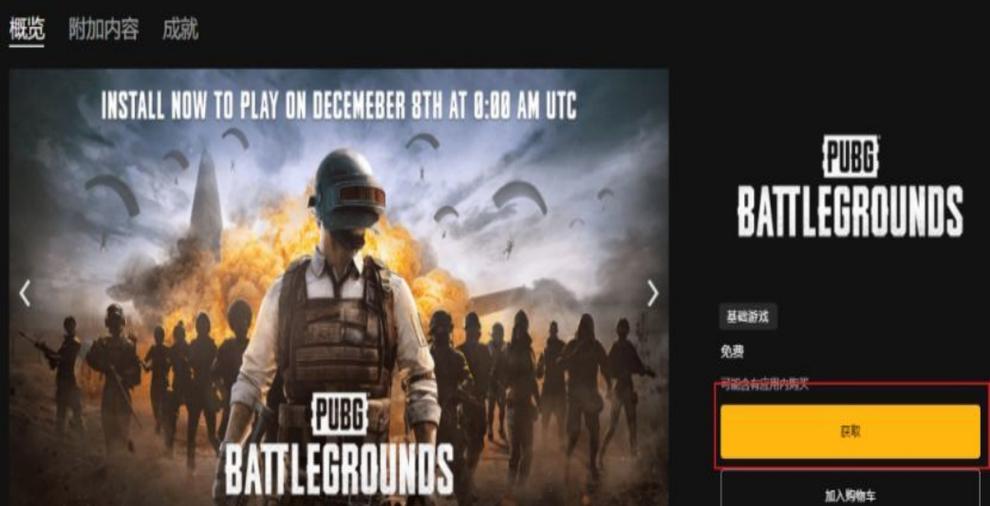Advance to the next carousel image
Viewport: 990px width, 506px height.
pos(653,294)
